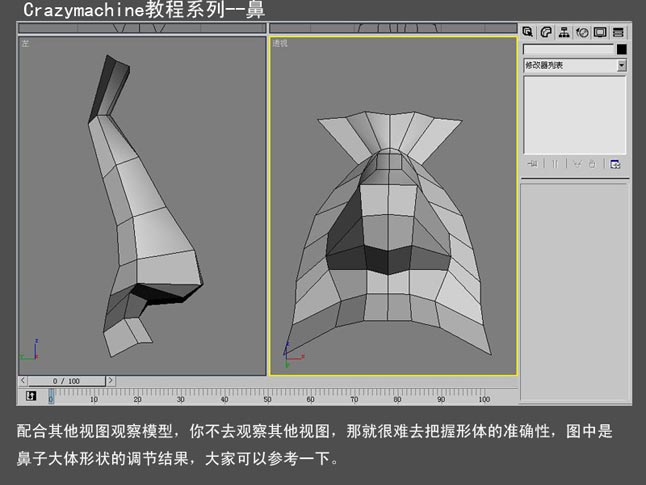Click the left viewport label 左
The height and width of the screenshot is (485, 646).
coord(25,43)
